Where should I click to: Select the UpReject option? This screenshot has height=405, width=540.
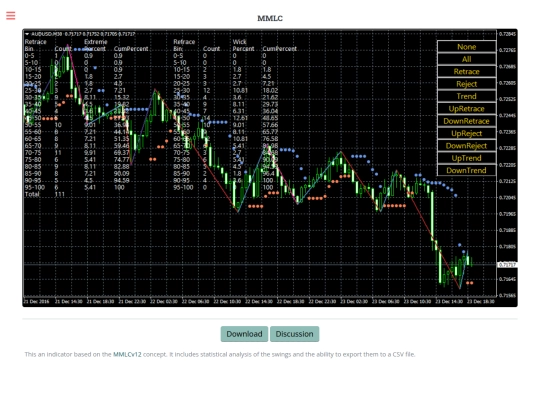(467, 134)
